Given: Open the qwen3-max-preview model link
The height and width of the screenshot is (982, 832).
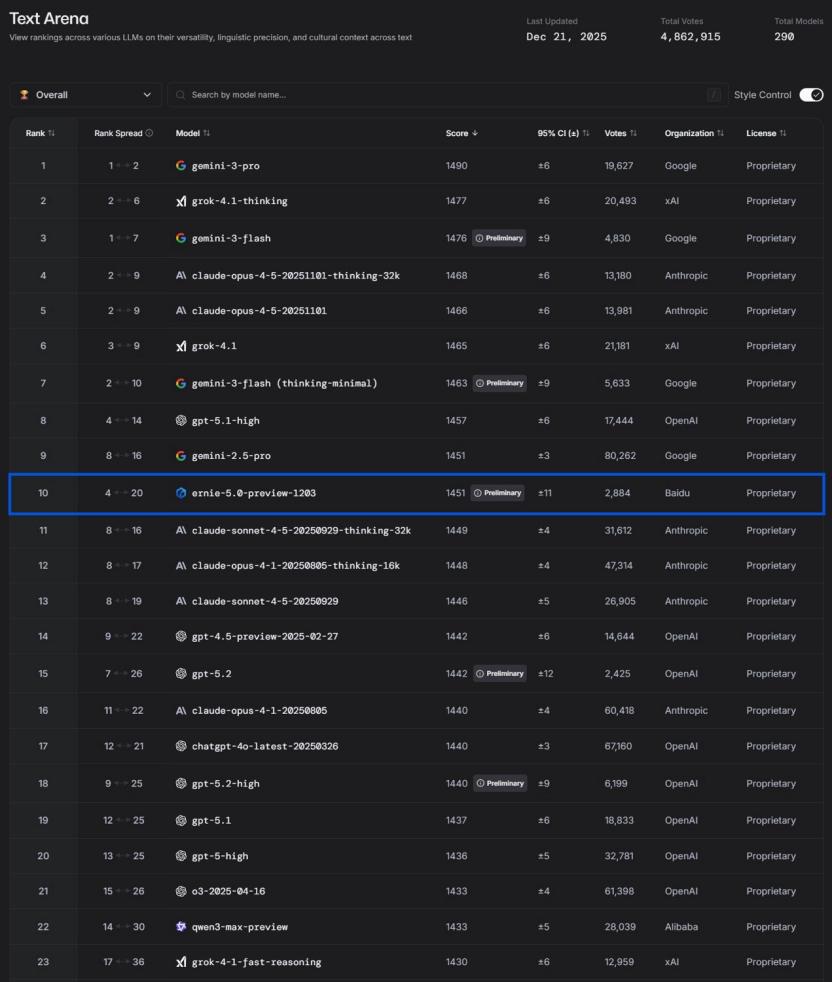Looking at the screenshot, I should click(239, 927).
